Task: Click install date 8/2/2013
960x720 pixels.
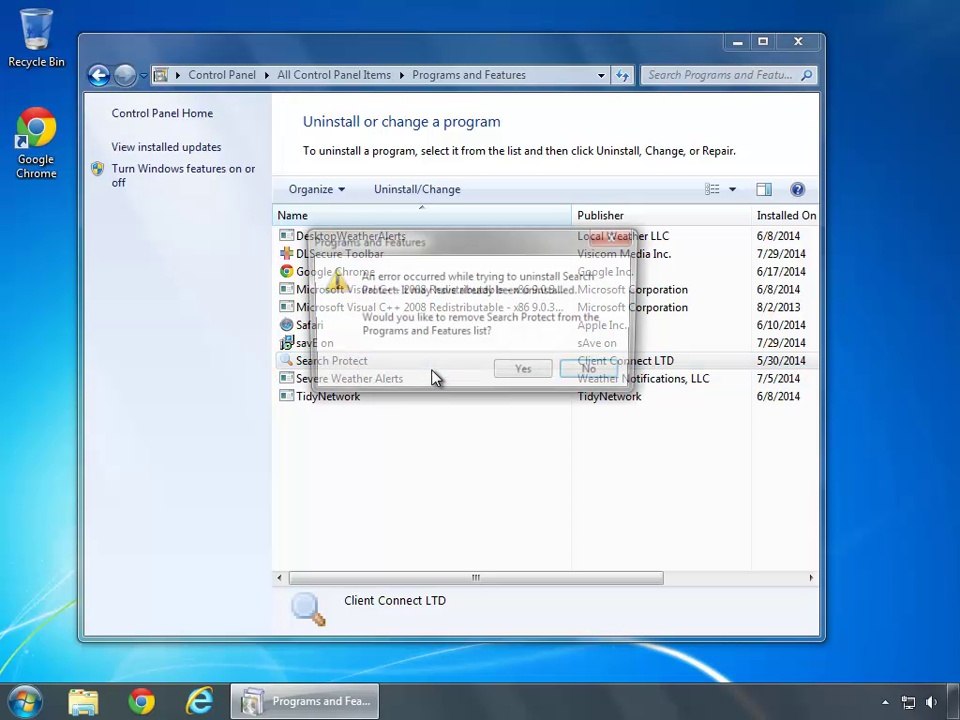Action: pos(778,307)
